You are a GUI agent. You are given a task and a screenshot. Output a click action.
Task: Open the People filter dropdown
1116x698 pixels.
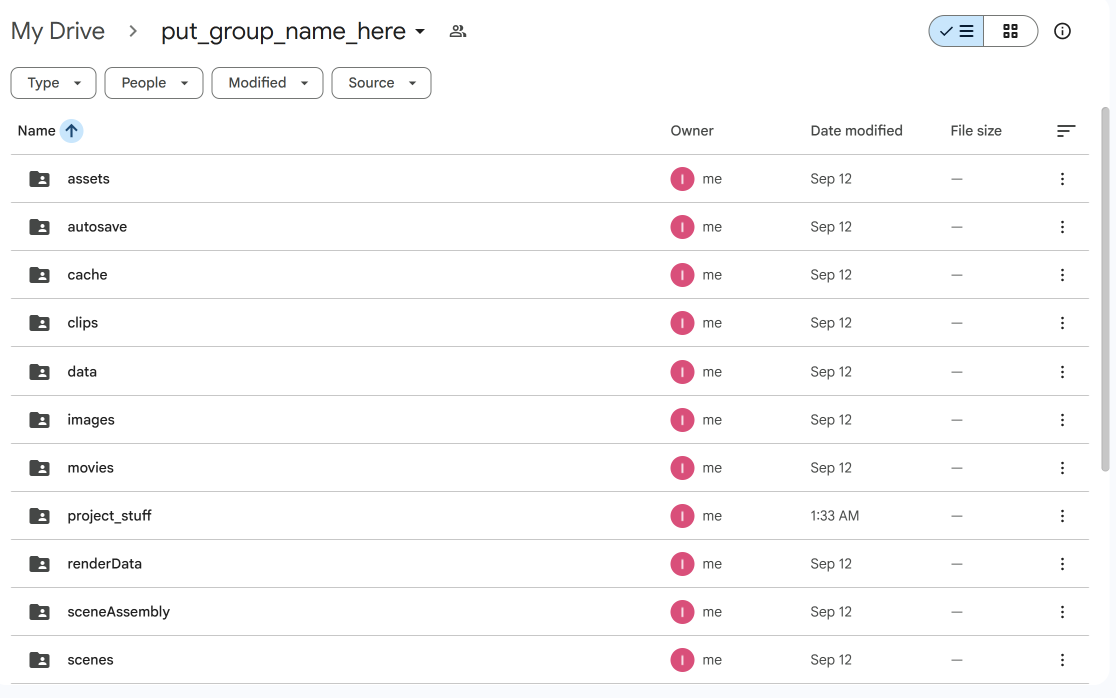[x=154, y=83]
